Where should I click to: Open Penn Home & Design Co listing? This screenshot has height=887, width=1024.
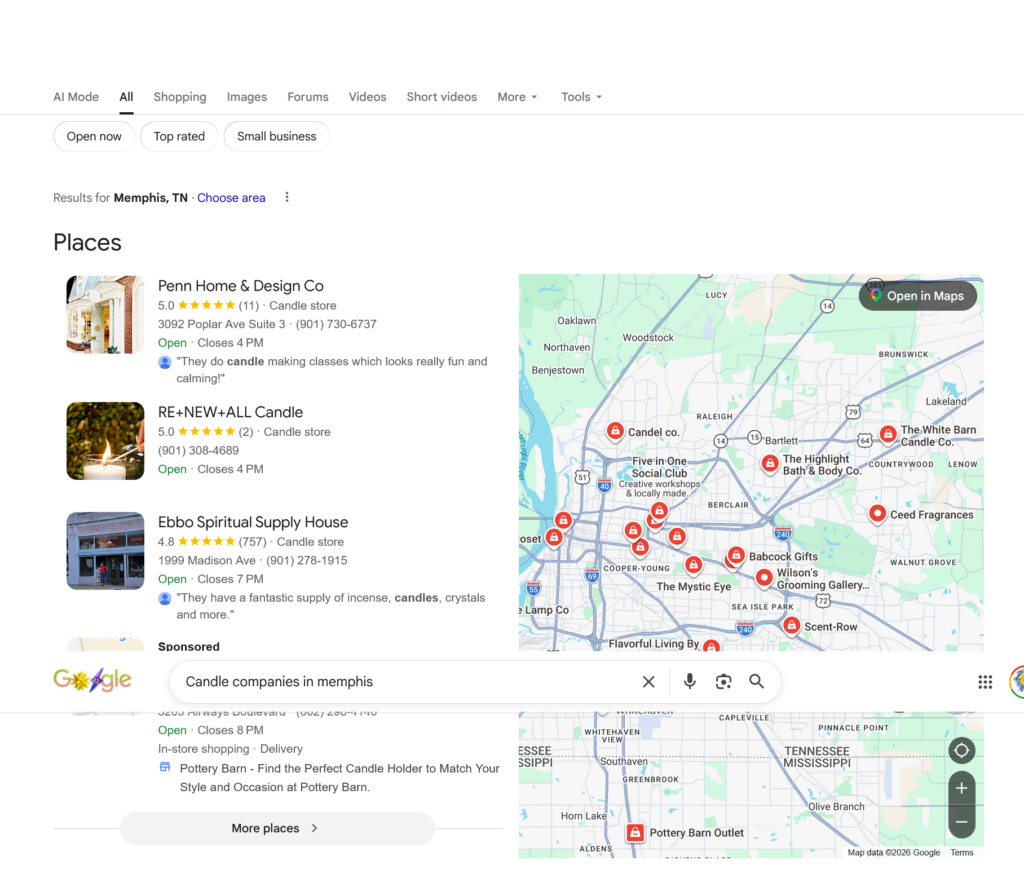pyautogui.click(x=240, y=286)
